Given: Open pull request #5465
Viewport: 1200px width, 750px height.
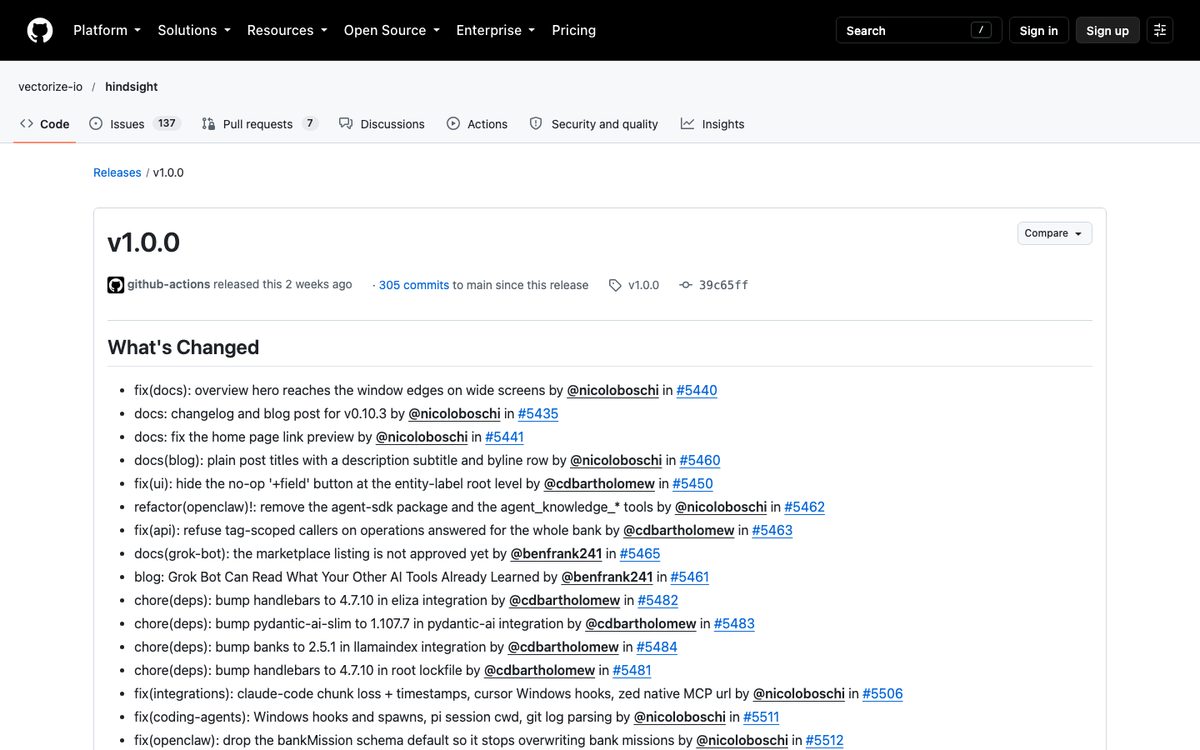Looking at the screenshot, I should pos(640,553).
